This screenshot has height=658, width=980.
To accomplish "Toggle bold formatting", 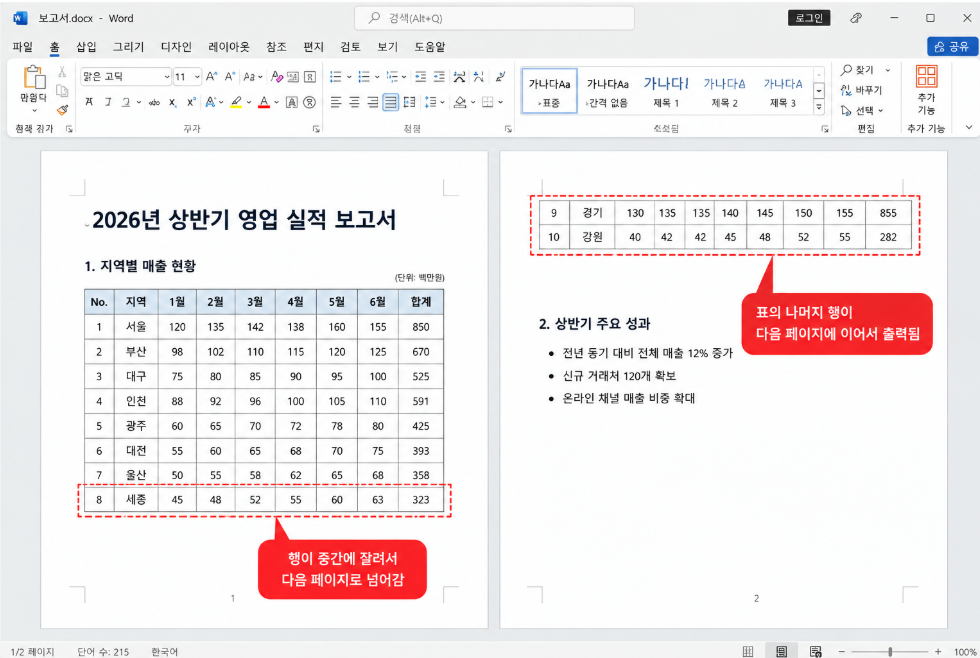I will point(89,102).
